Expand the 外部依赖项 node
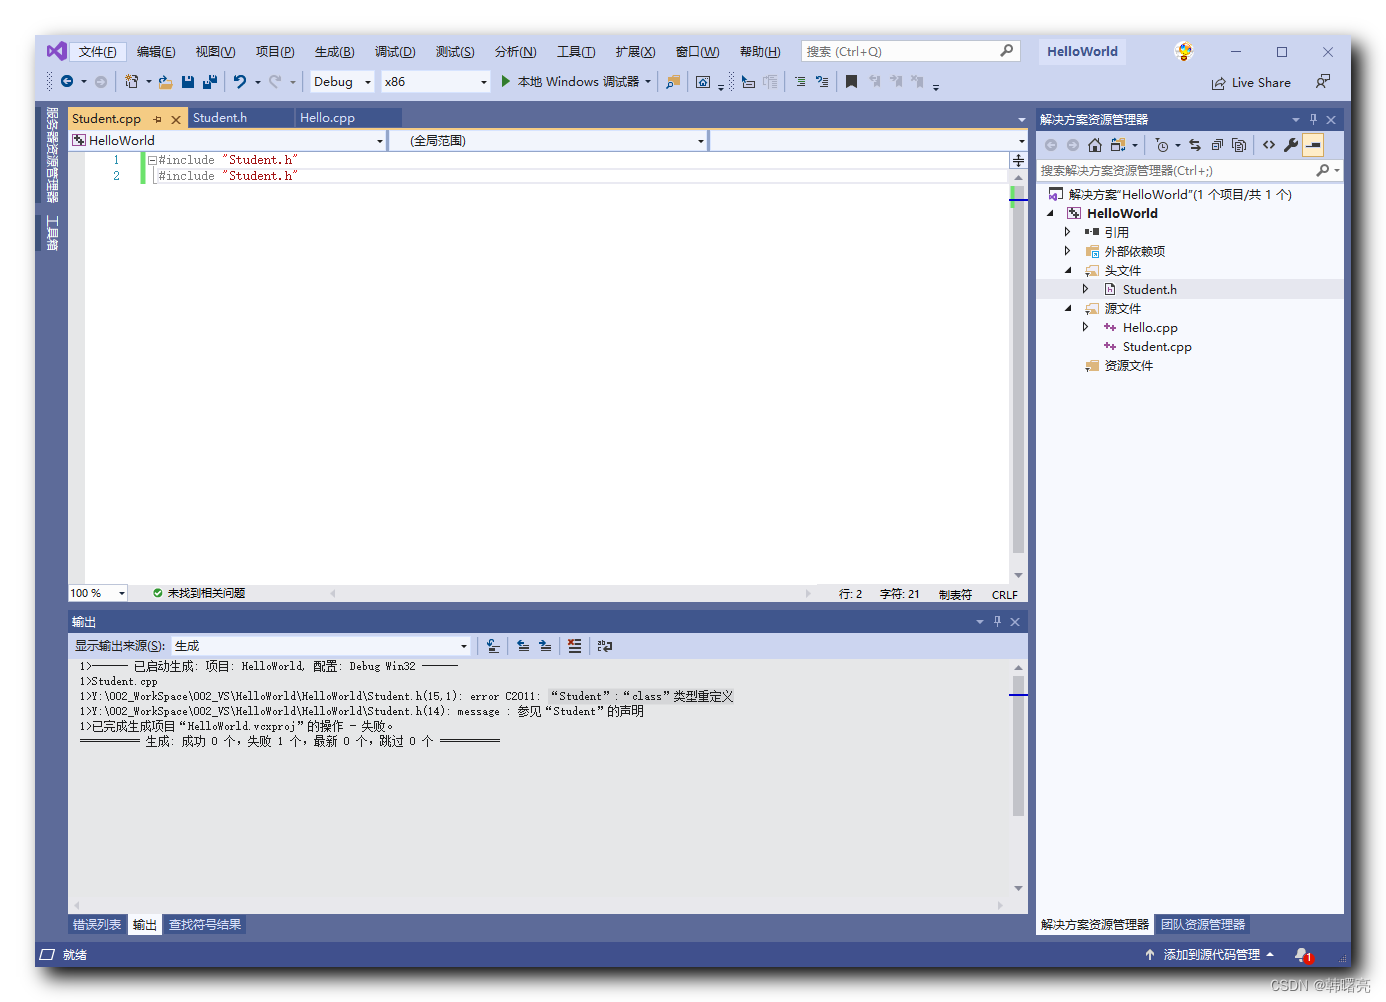This screenshot has height=1002, width=1386. (1067, 251)
